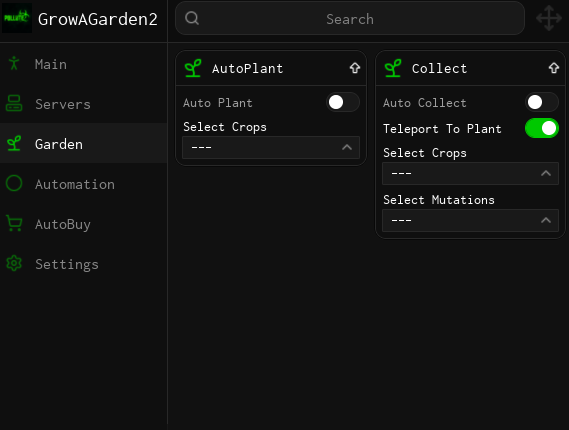Image resolution: width=569 pixels, height=430 pixels.
Task: Click the move window arrows icon
Action: [549, 18]
